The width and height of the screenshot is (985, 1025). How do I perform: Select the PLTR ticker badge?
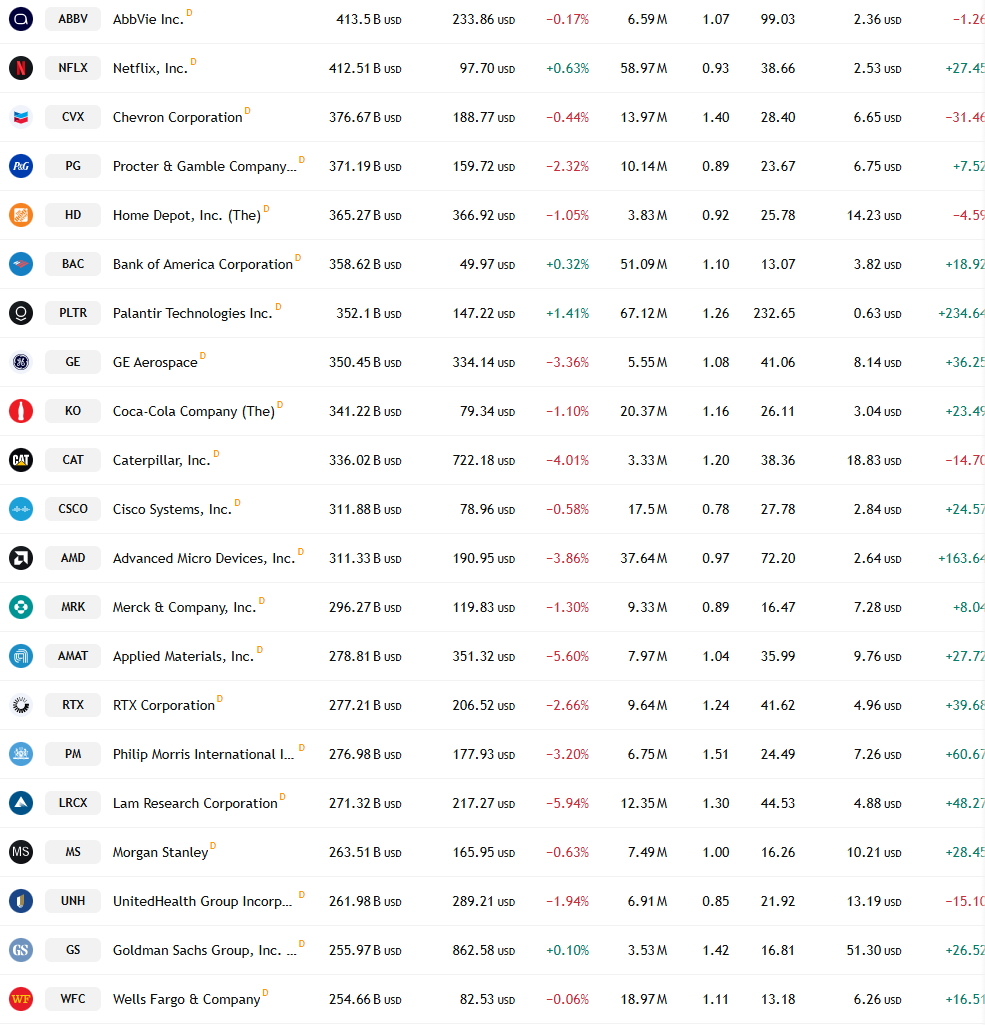73,313
